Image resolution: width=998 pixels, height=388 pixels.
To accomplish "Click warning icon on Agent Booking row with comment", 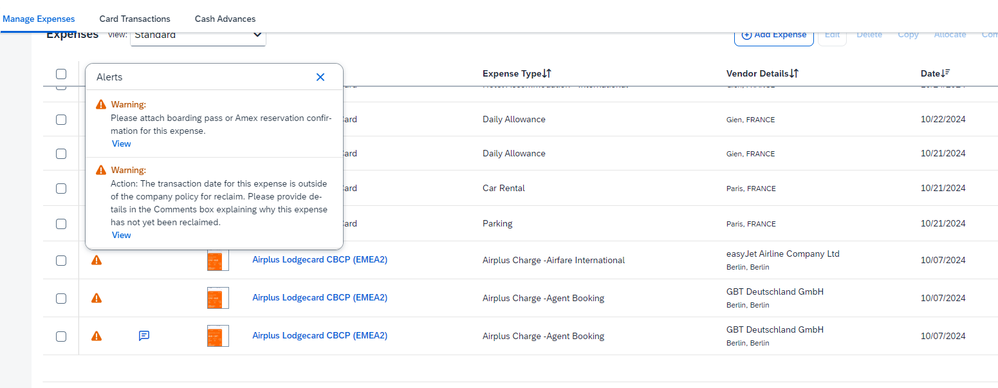I will pyautogui.click(x=96, y=336).
